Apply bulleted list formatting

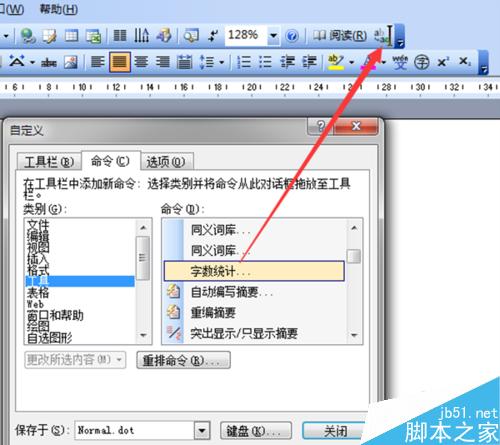pos(265,62)
